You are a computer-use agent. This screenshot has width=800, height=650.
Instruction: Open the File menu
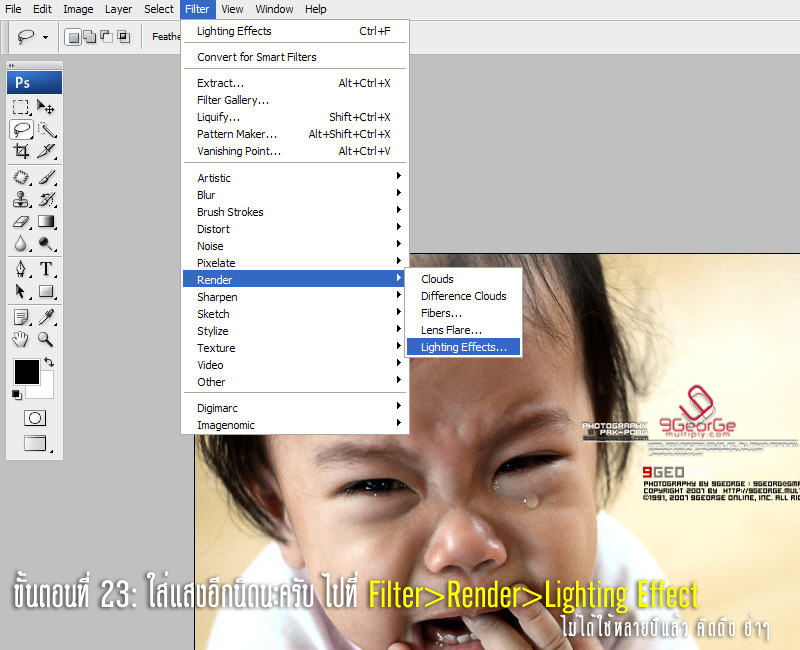(13, 9)
